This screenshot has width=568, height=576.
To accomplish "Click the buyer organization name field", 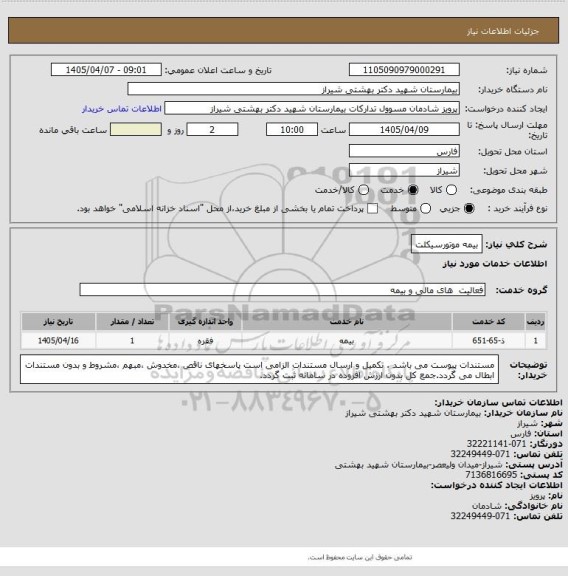I will click(x=294, y=89).
